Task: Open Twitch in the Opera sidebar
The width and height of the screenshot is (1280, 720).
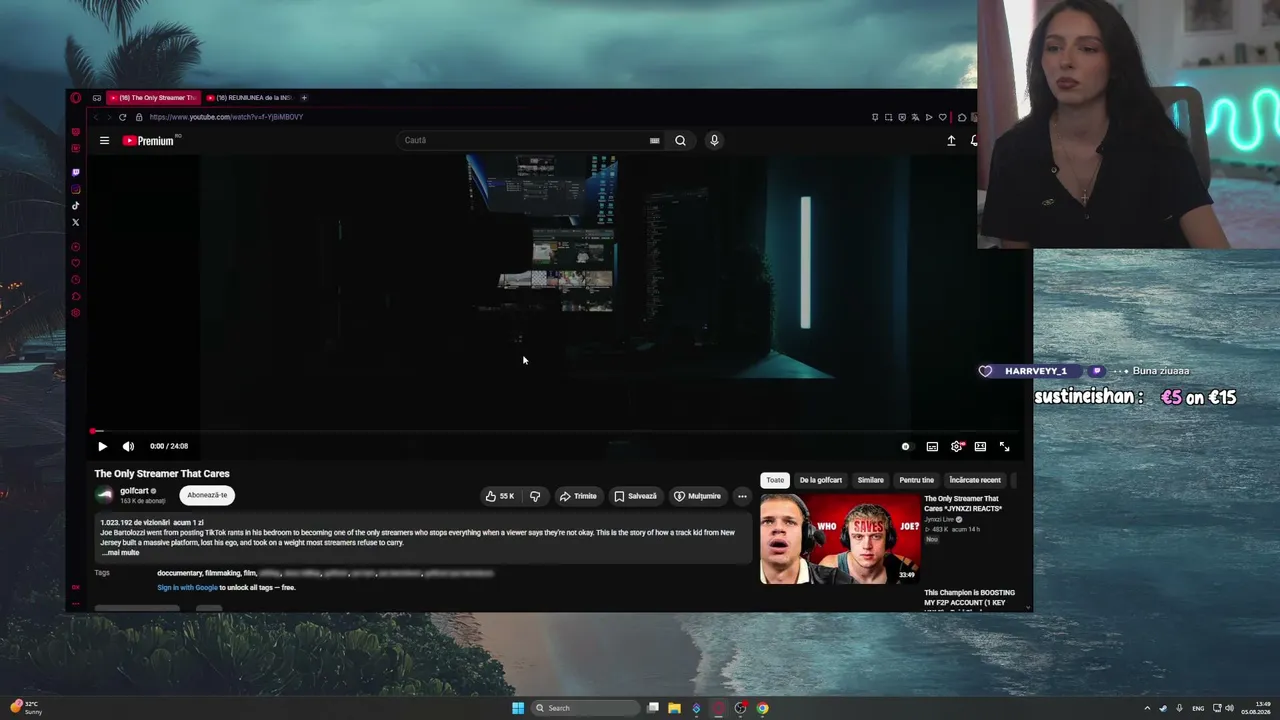Action: (76, 173)
